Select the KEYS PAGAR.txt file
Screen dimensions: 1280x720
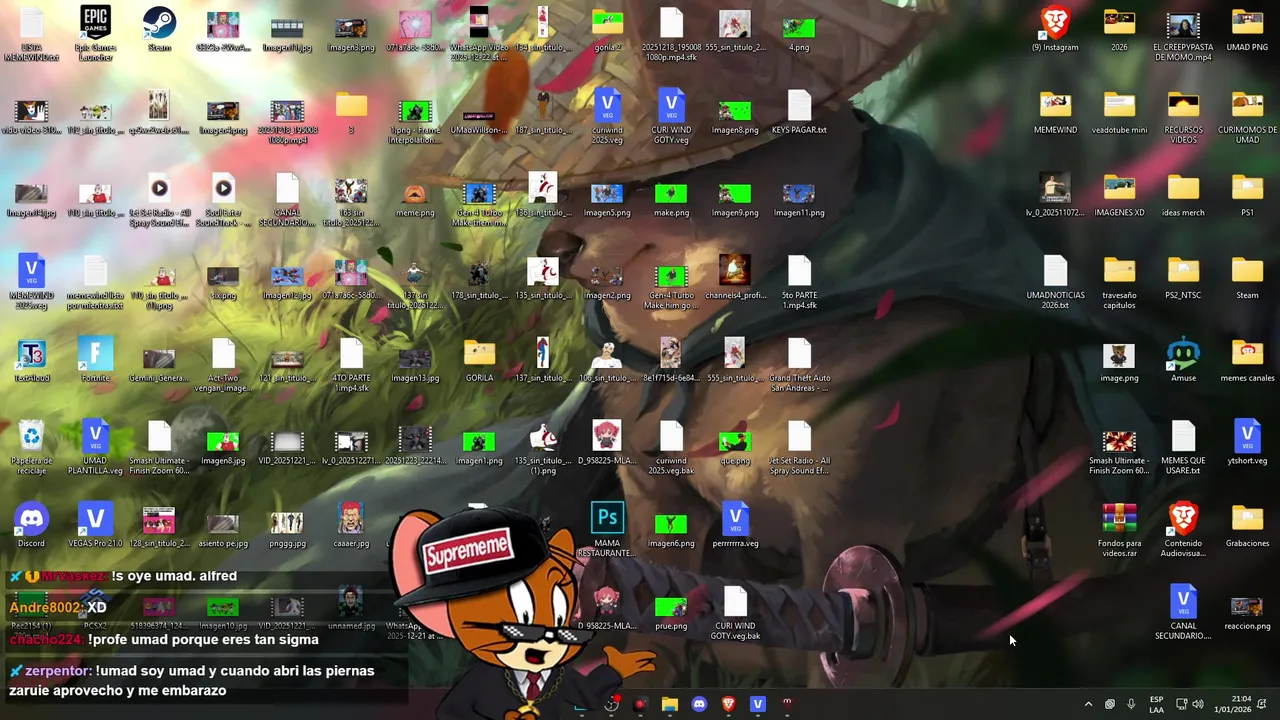(799, 112)
